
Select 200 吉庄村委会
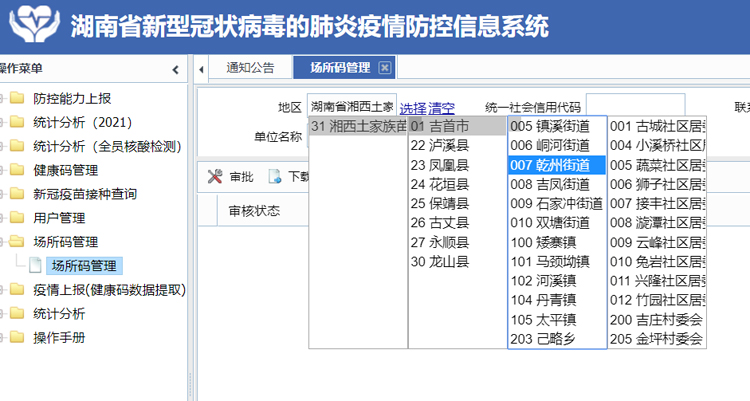(657, 320)
